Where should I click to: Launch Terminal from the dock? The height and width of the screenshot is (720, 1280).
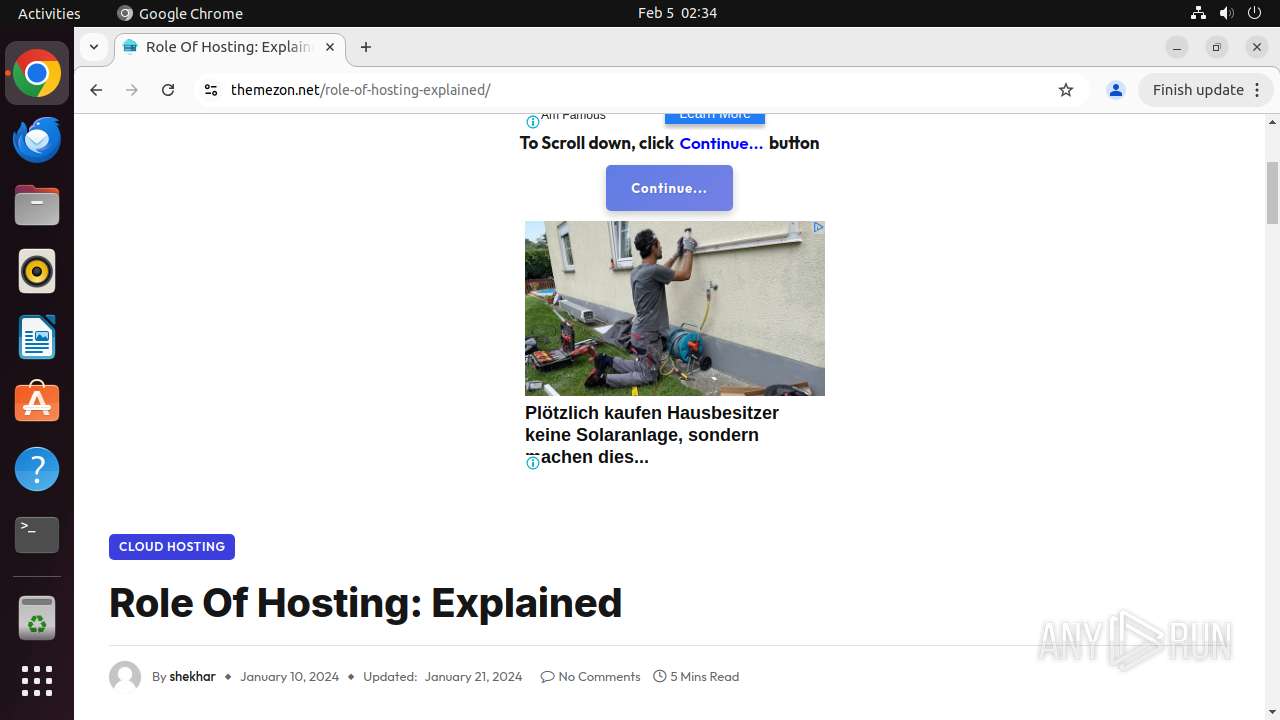click(x=37, y=535)
